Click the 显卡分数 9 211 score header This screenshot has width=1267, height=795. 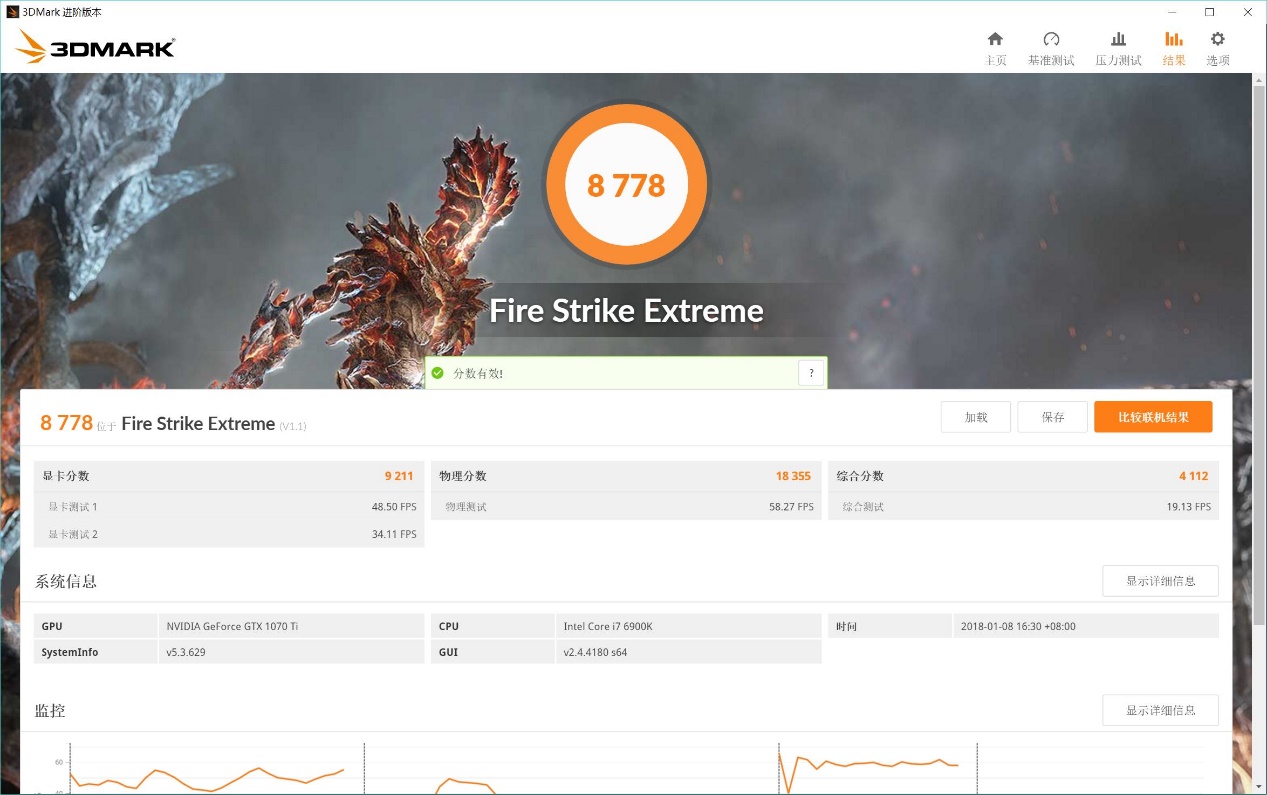click(229, 476)
